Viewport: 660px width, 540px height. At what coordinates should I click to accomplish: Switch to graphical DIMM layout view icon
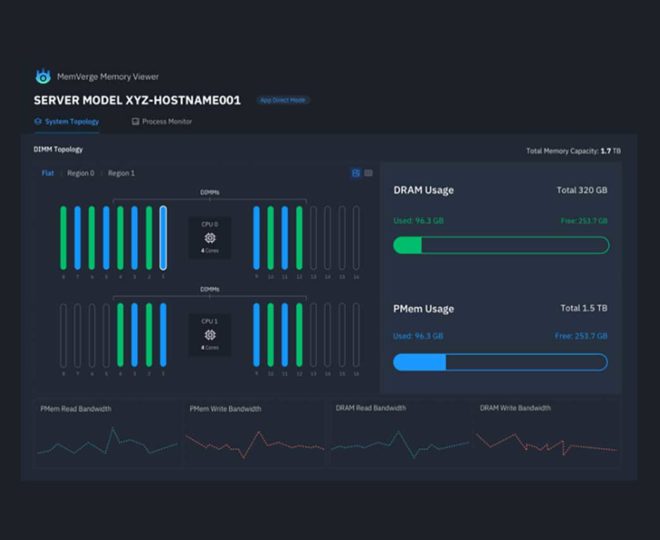pos(356,173)
